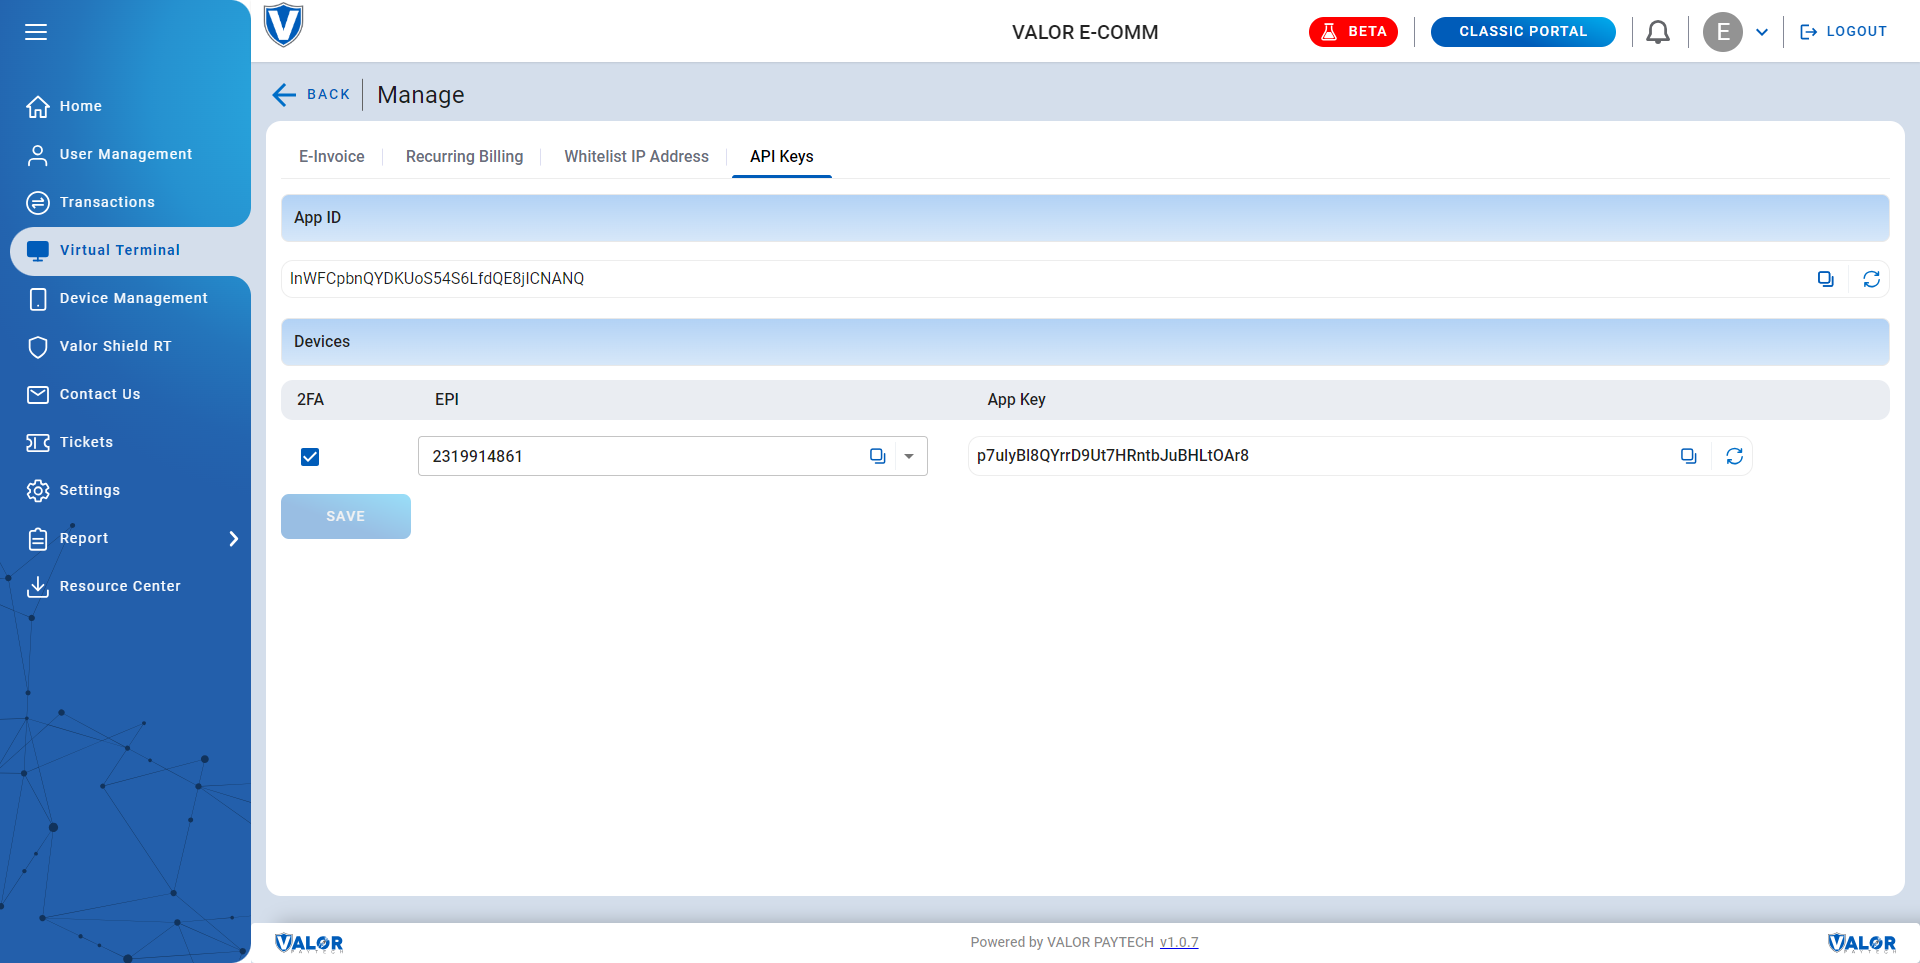
Task: Copy the App Key value
Action: pos(1688,456)
